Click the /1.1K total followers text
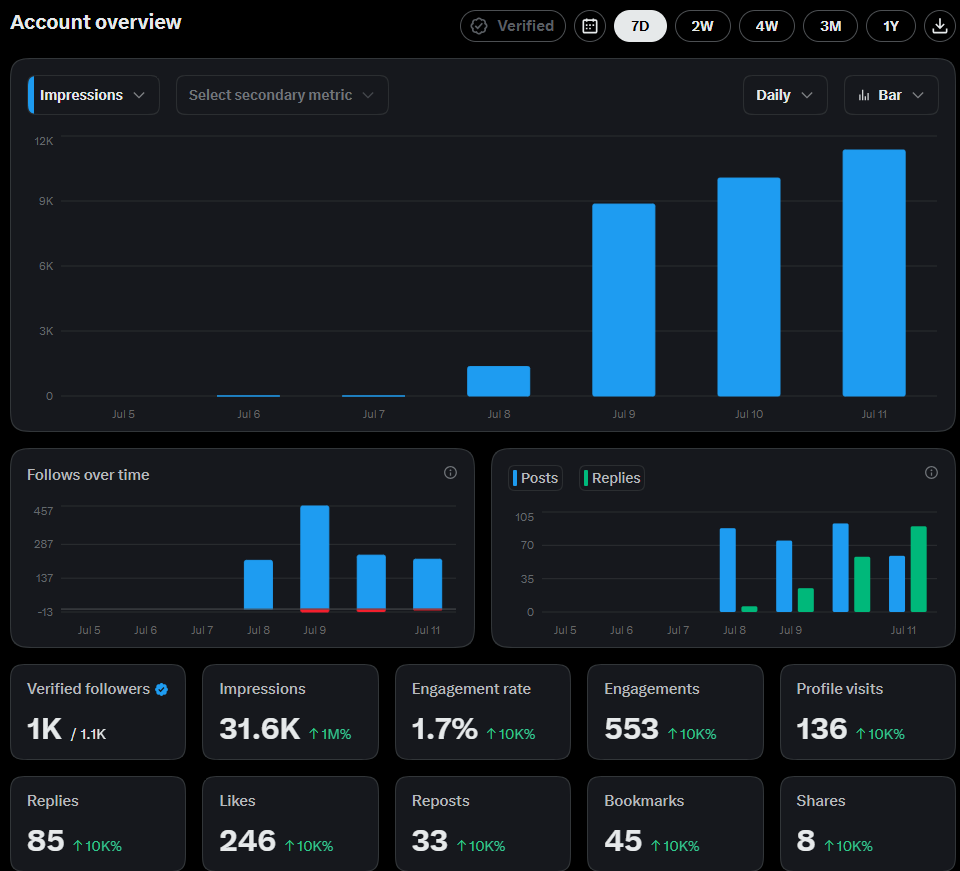The image size is (960, 871). [89, 734]
